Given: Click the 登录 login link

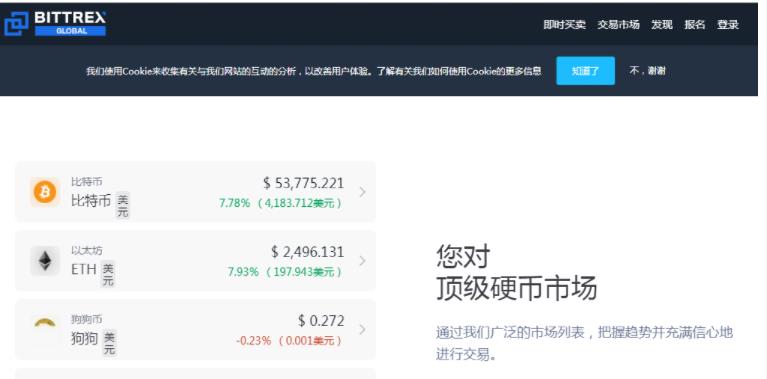Looking at the screenshot, I should (728, 25).
